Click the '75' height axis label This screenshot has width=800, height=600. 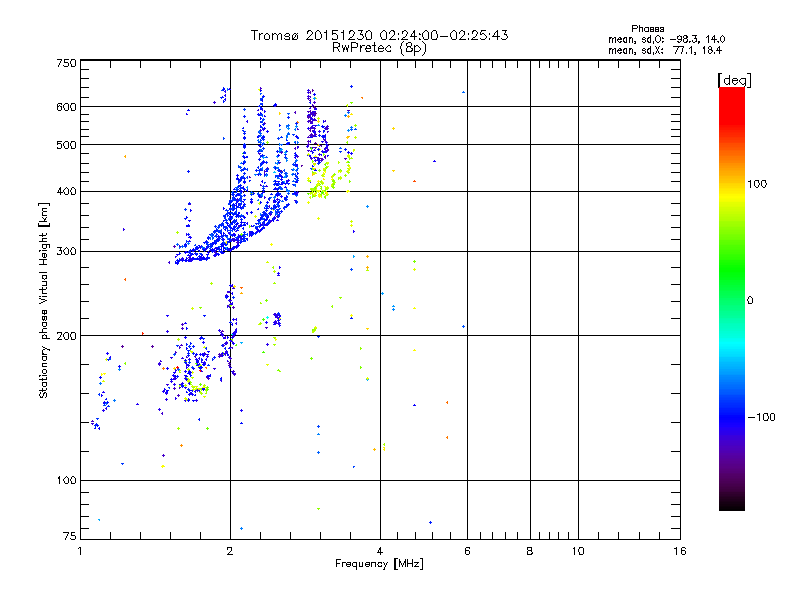70,536
